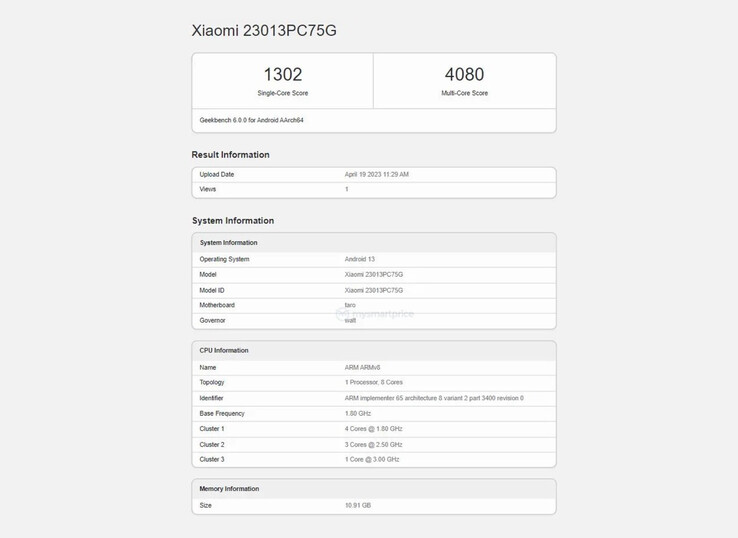The height and width of the screenshot is (538, 738).
Task: Select the Android 13 operating system value
Action: (360, 259)
